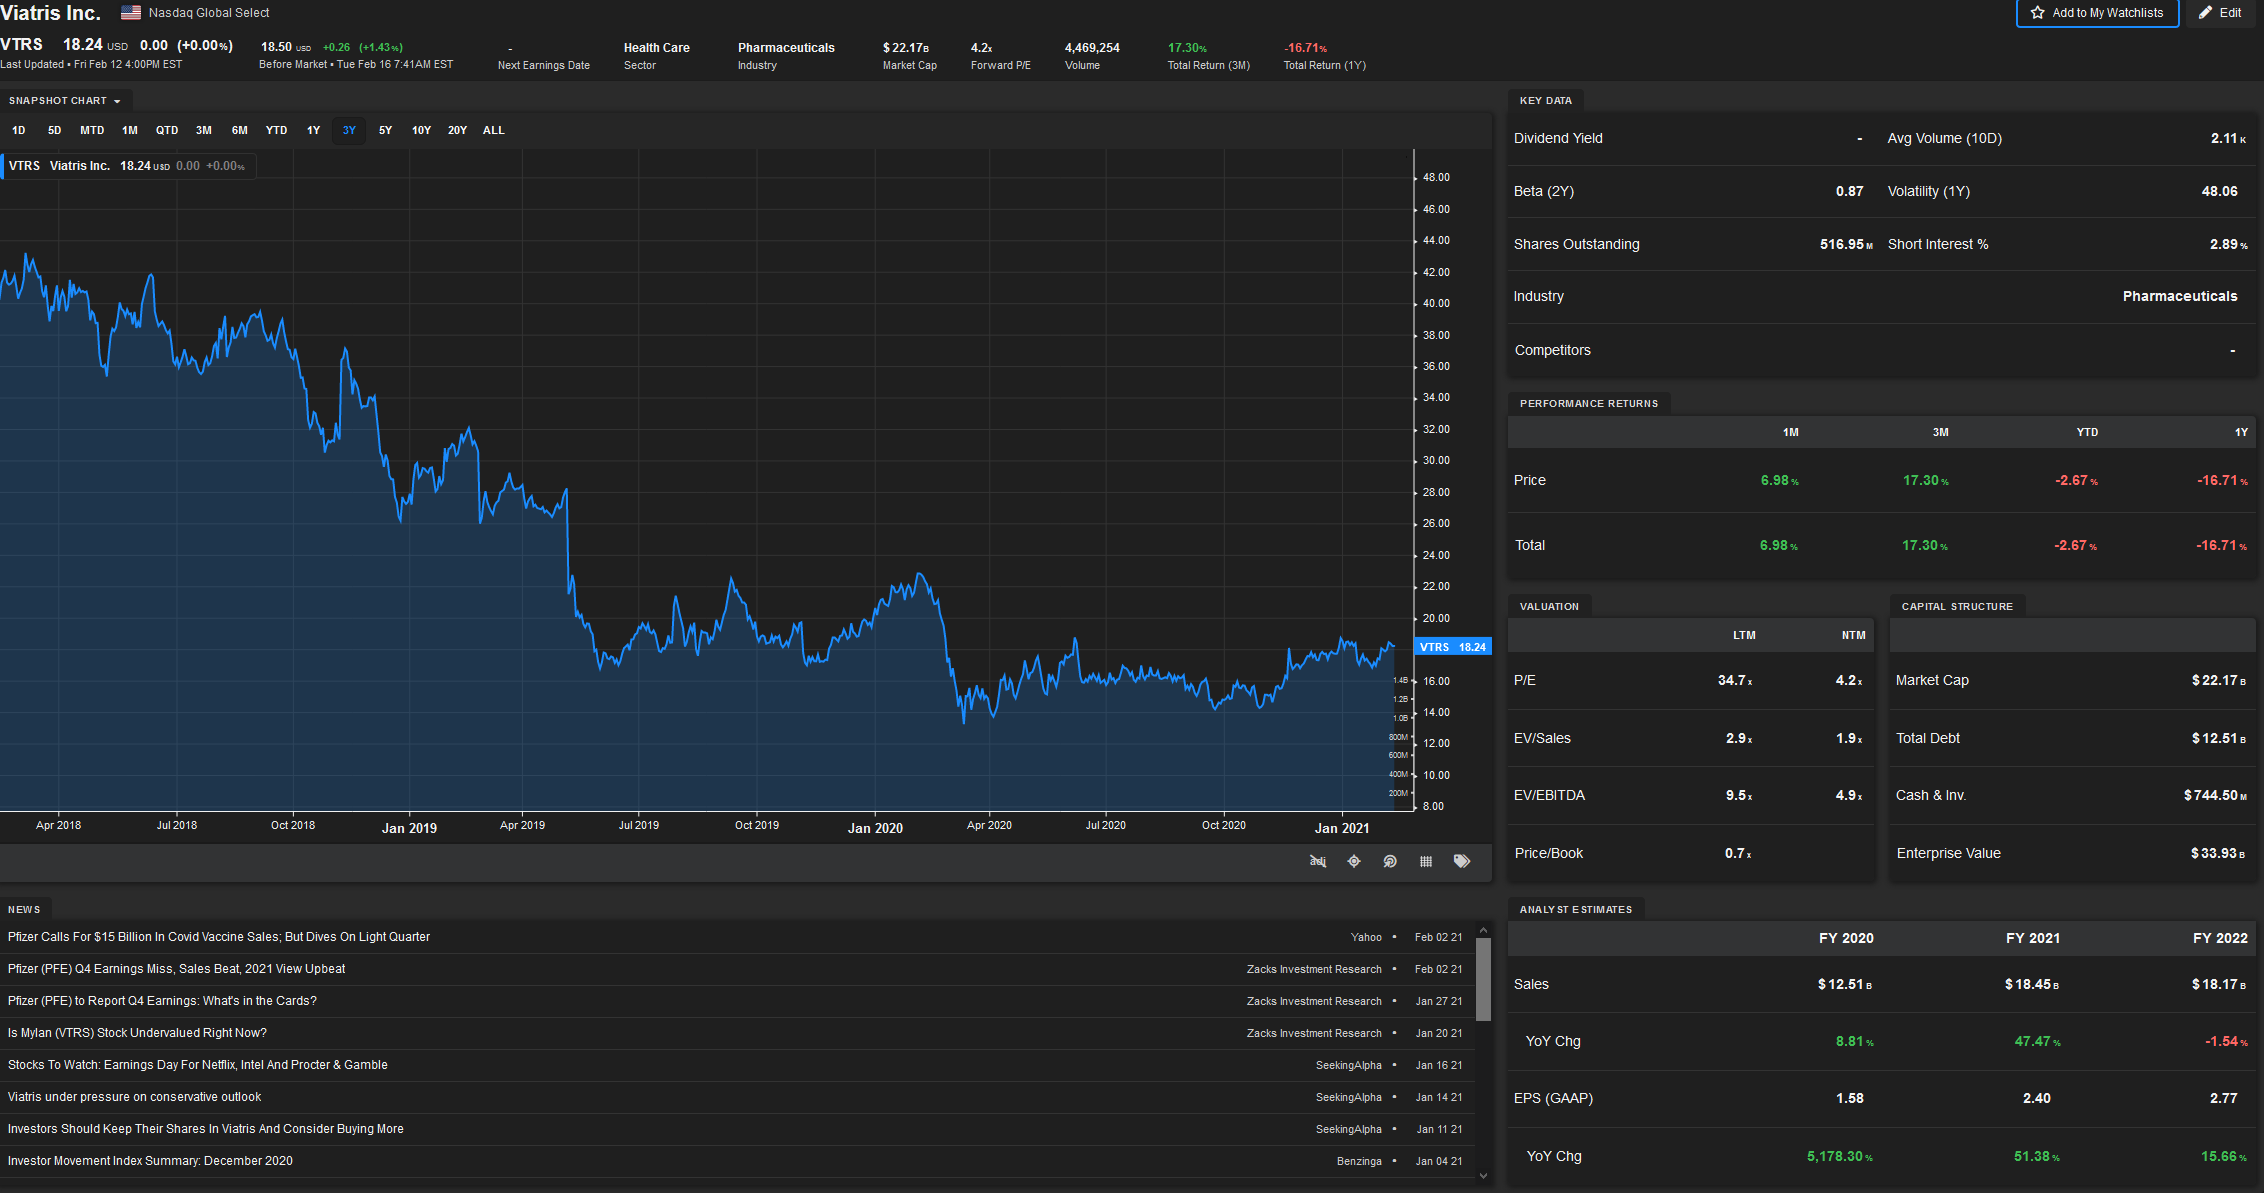Toggle the target pointer icon below chart
Screen dimensions: 2264x1193
[x=1390, y=861]
